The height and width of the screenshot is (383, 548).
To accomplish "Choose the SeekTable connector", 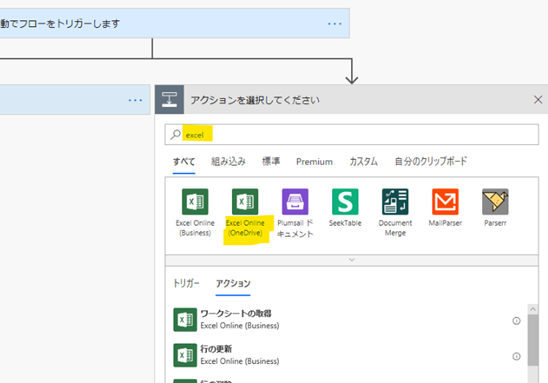I will pyautogui.click(x=345, y=208).
